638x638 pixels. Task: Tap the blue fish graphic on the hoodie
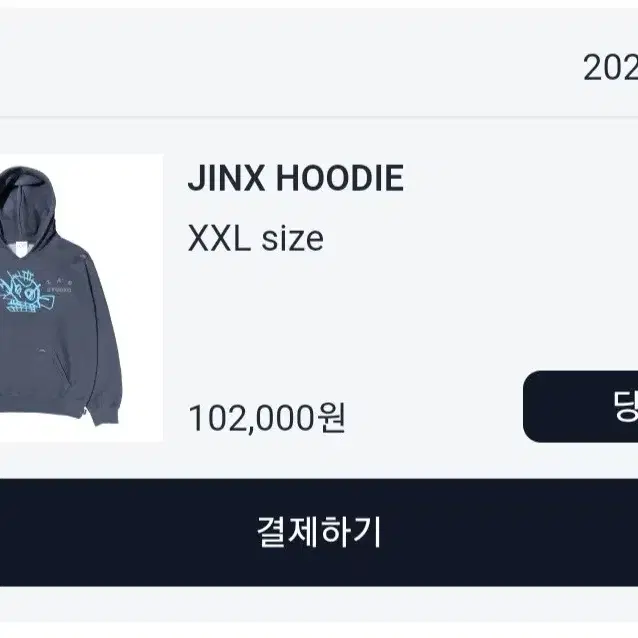click(28, 292)
